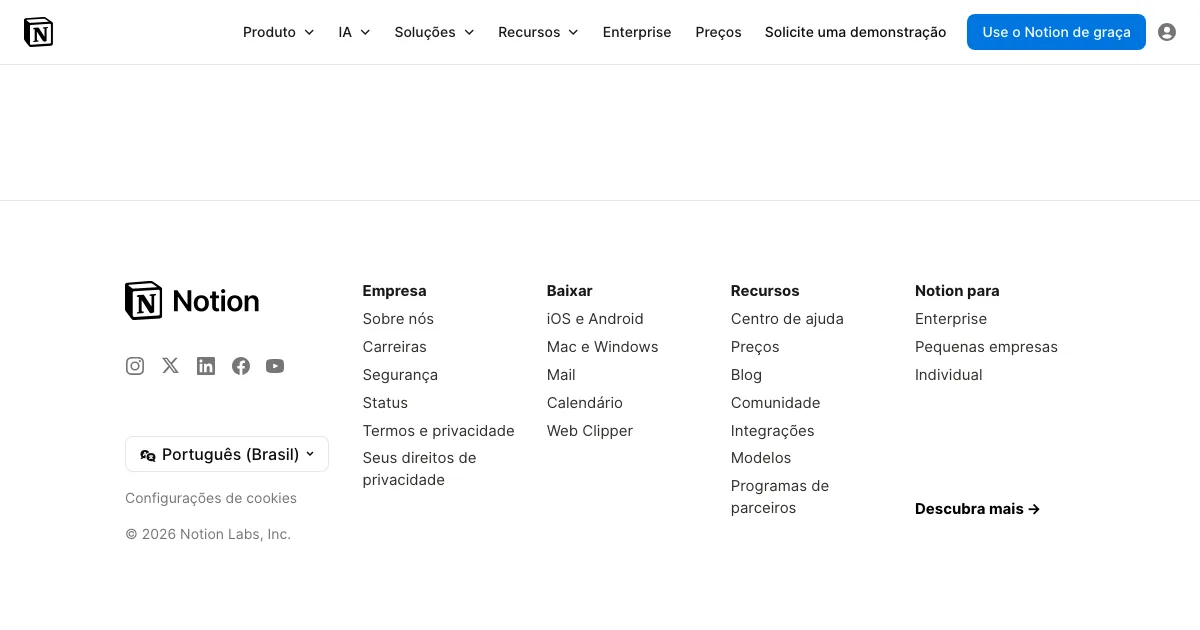Image resolution: width=1200 pixels, height=630 pixels.
Task: Click the footer Notion logo
Action: click(x=192, y=301)
